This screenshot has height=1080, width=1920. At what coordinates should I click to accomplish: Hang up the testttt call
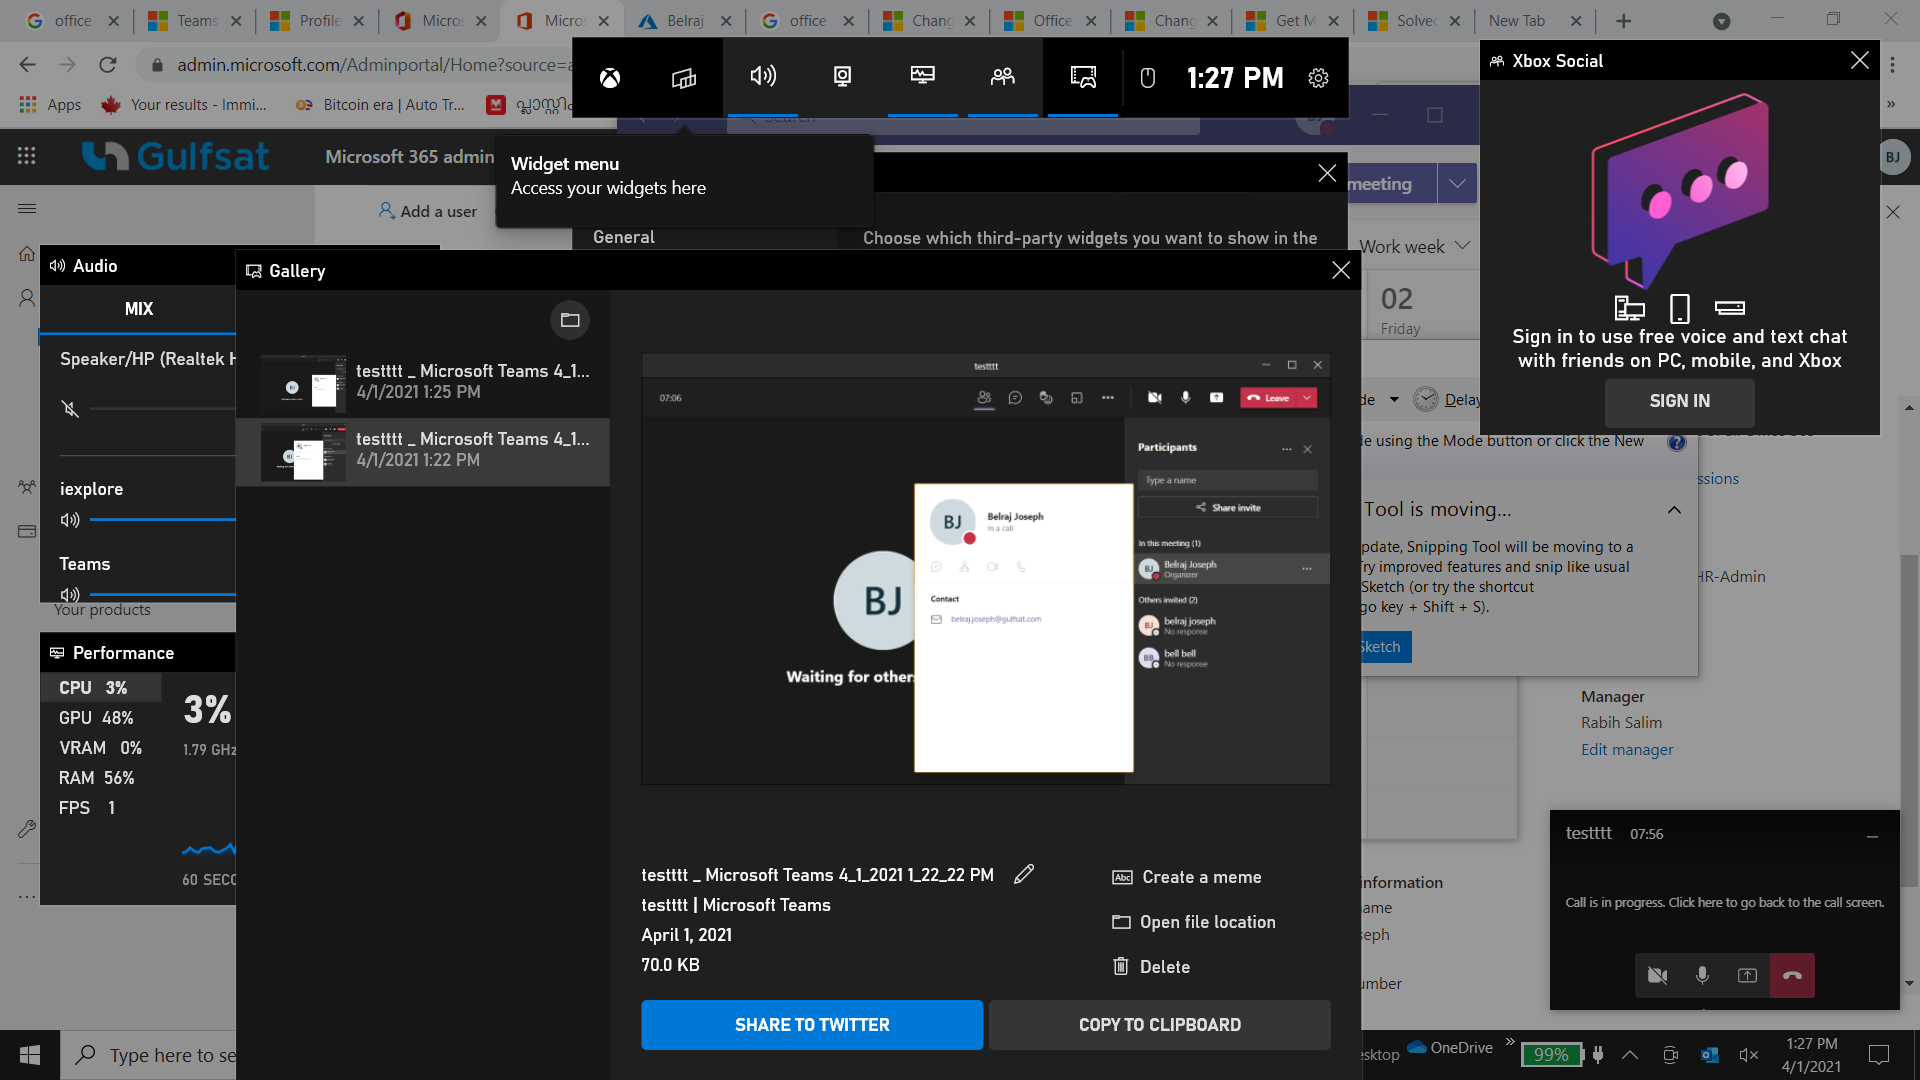point(1792,975)
